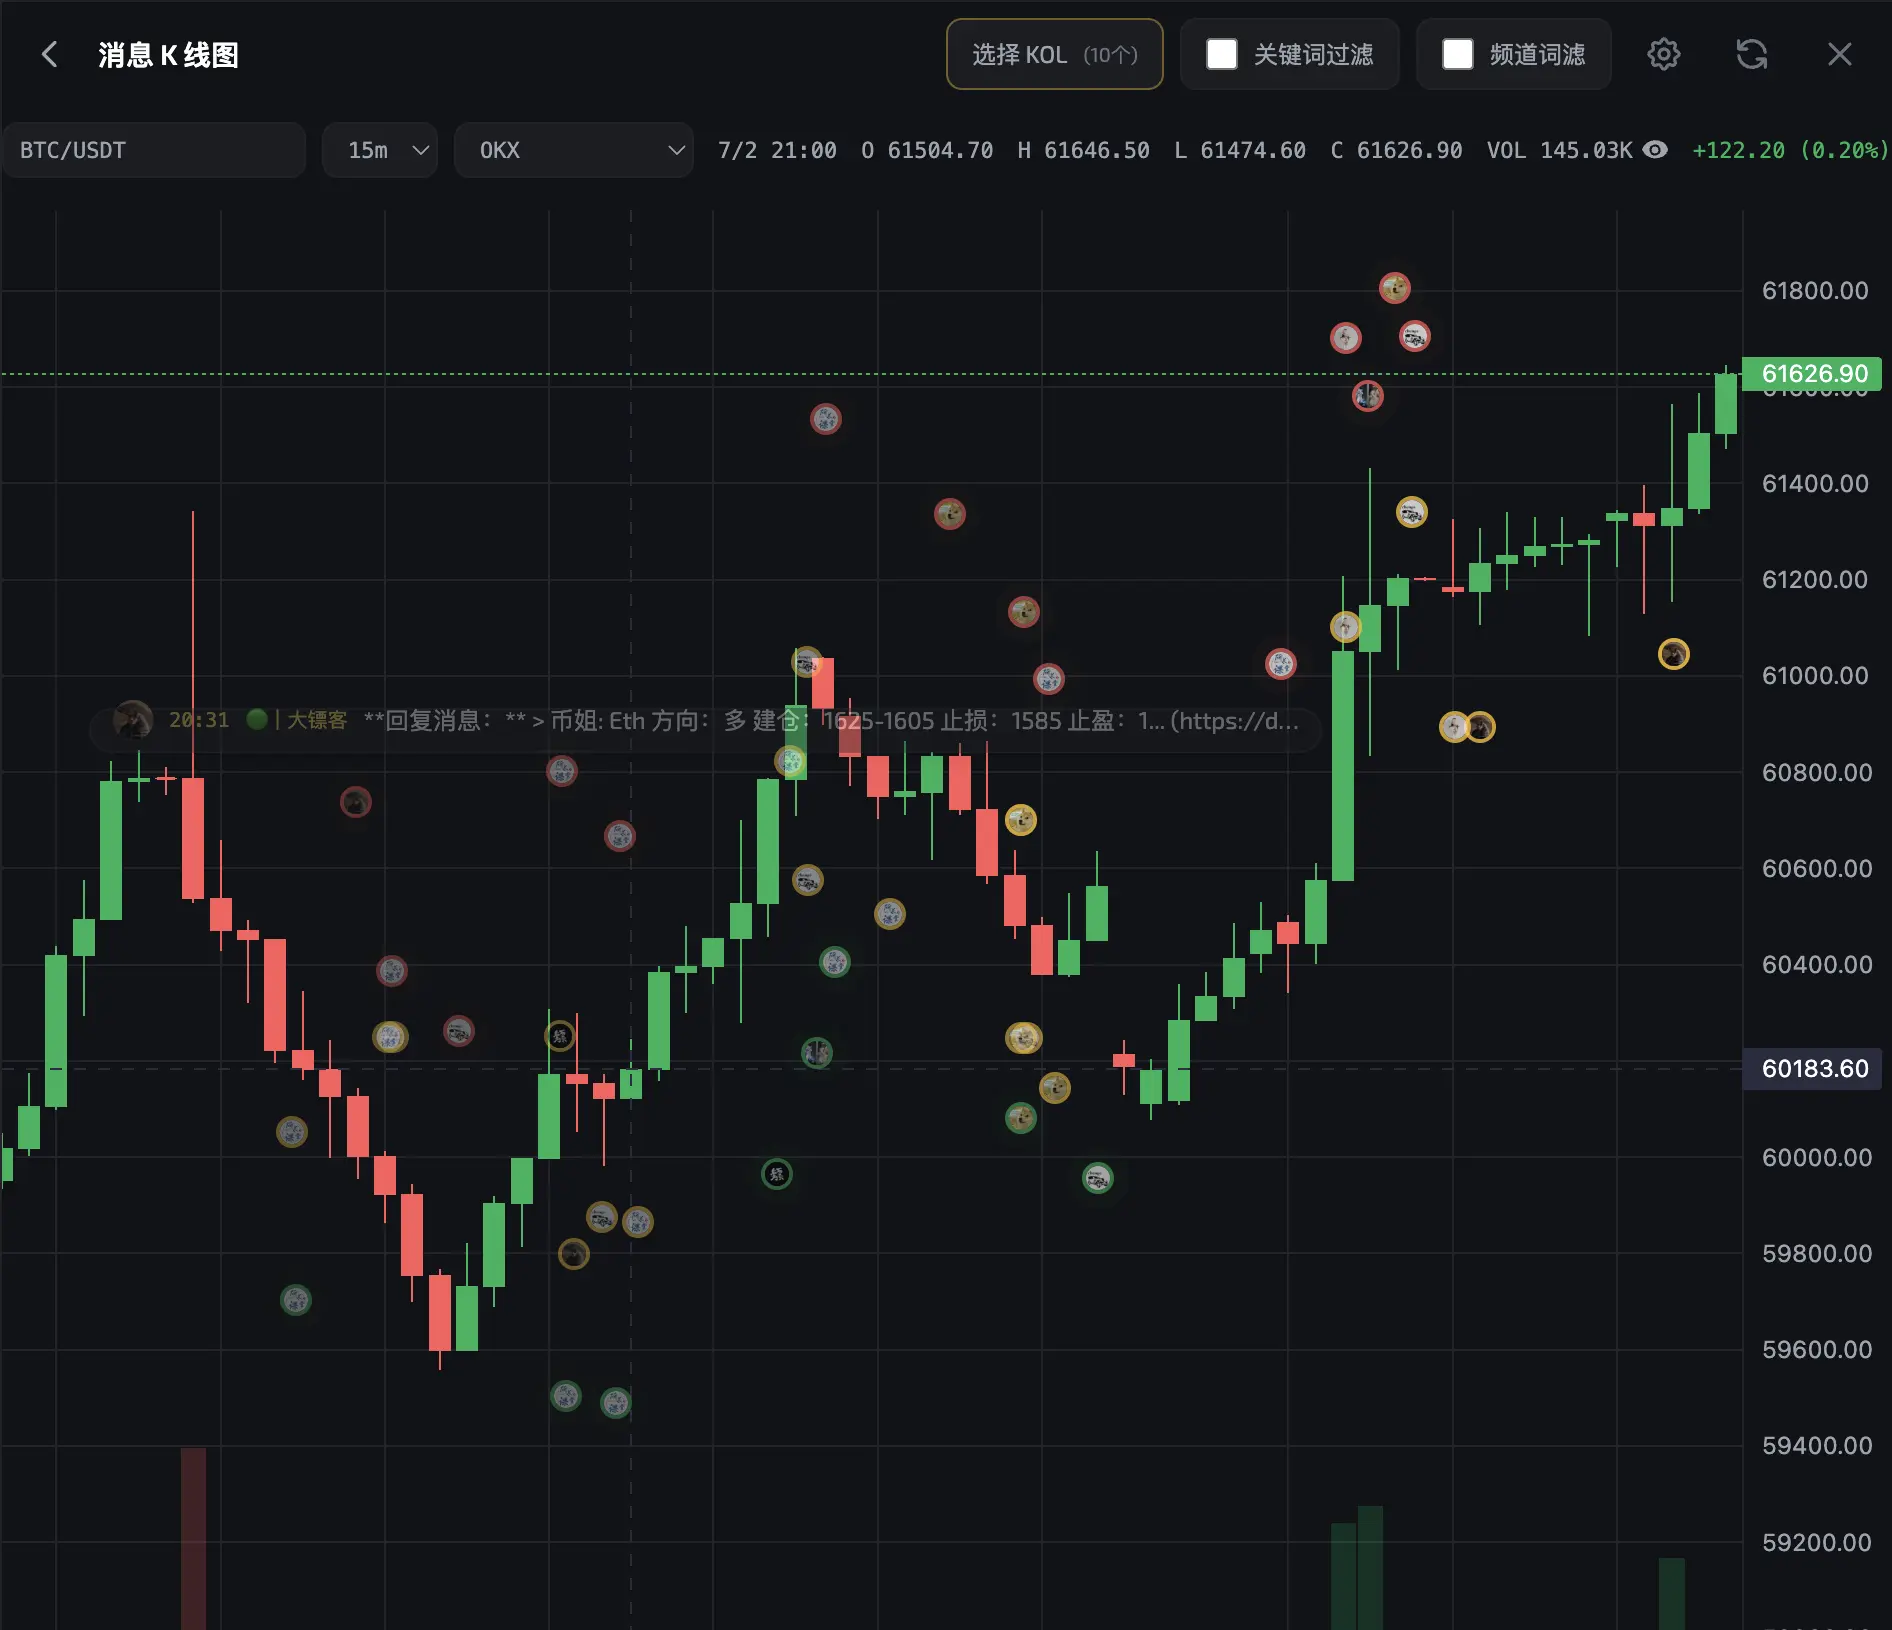Click the red KOL marker near 61550
Viewport: 1892px width, 1630px height.
click(826, 418)
